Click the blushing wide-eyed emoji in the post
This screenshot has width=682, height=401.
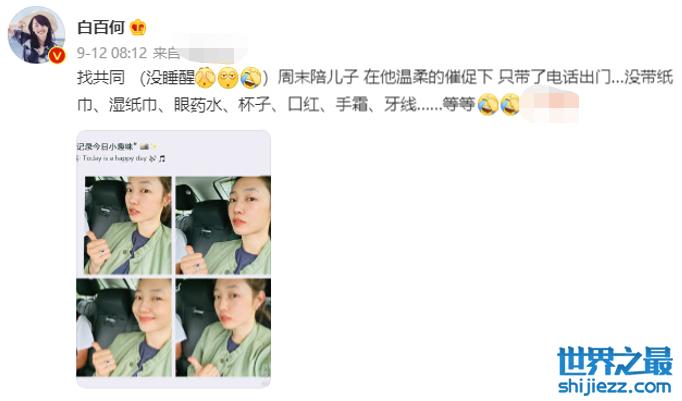click(228, 78)
